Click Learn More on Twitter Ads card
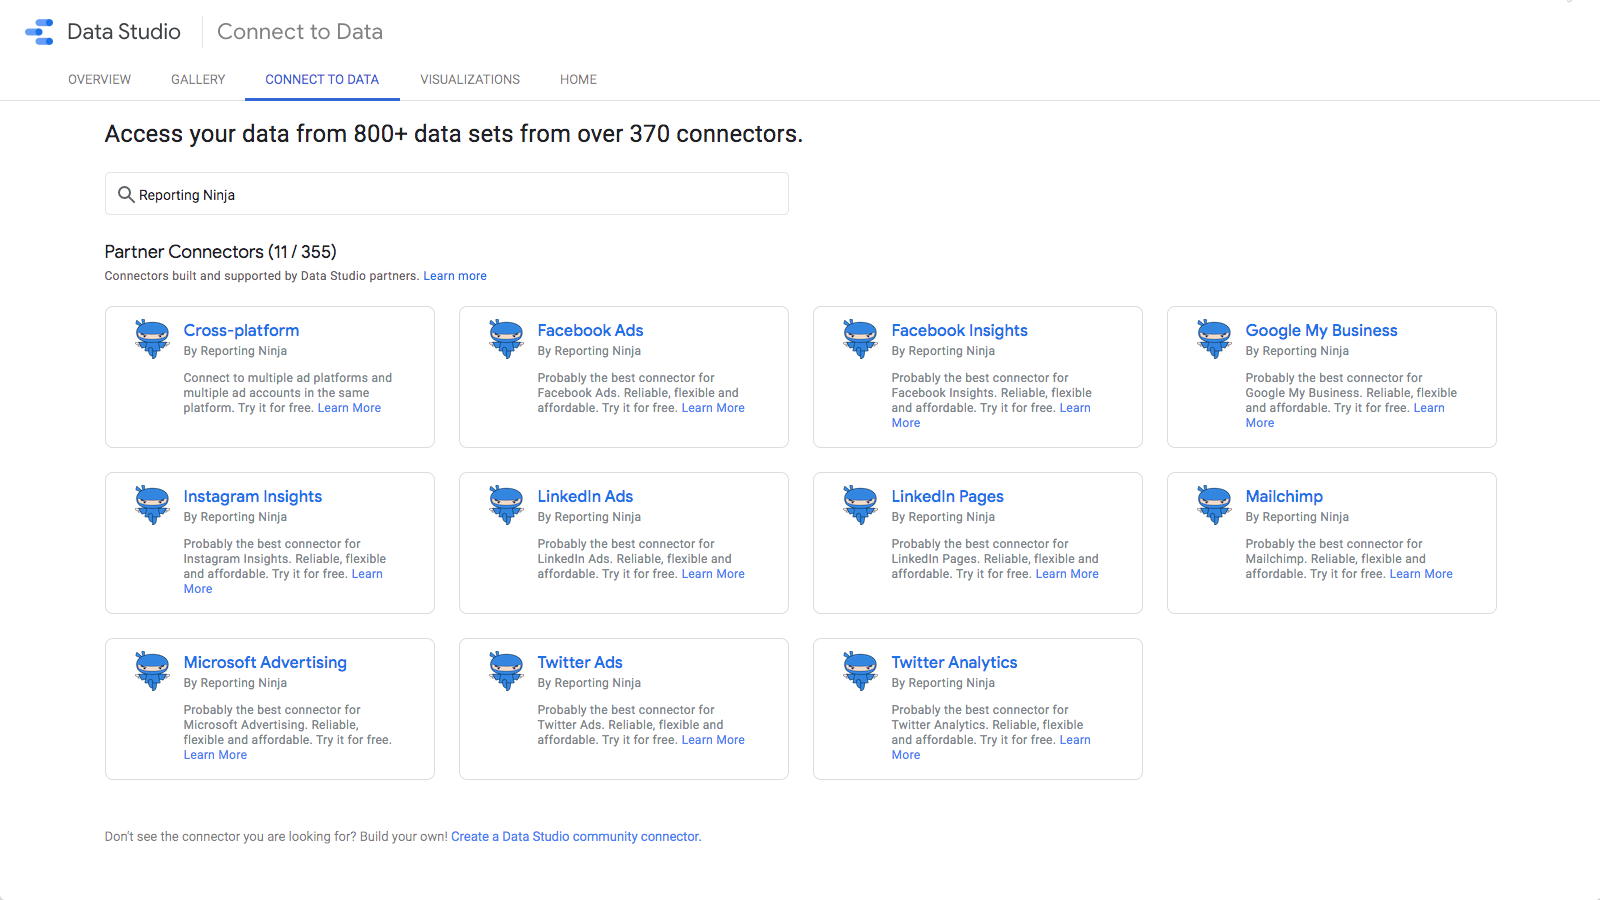 pos(713,740)
